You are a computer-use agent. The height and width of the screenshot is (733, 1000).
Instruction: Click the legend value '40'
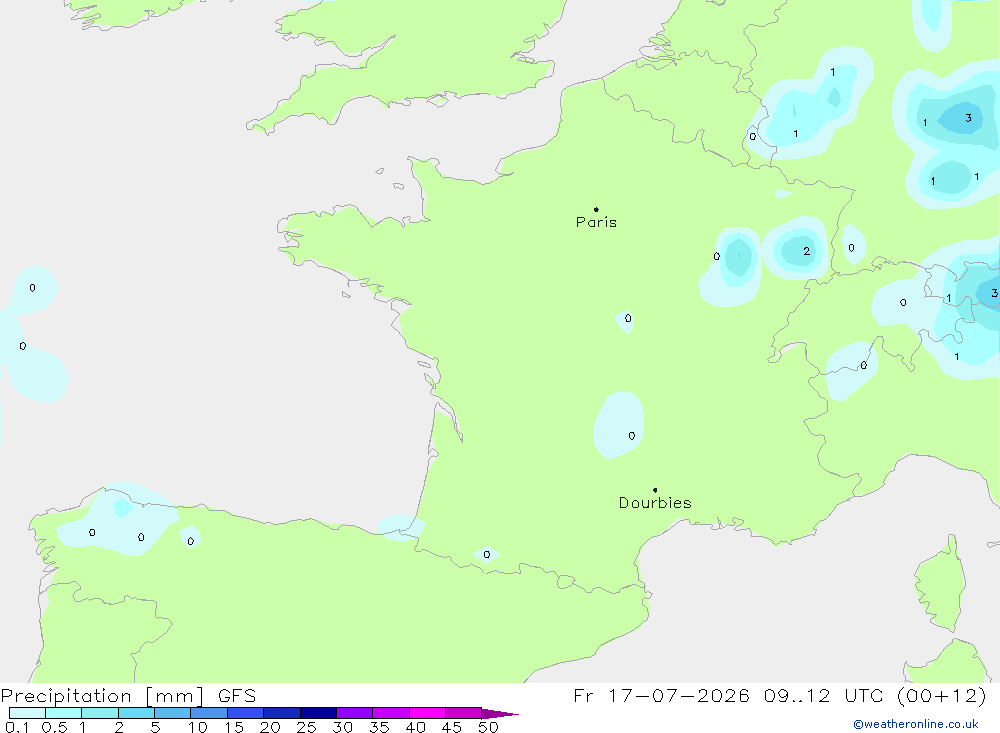[416, 727]
